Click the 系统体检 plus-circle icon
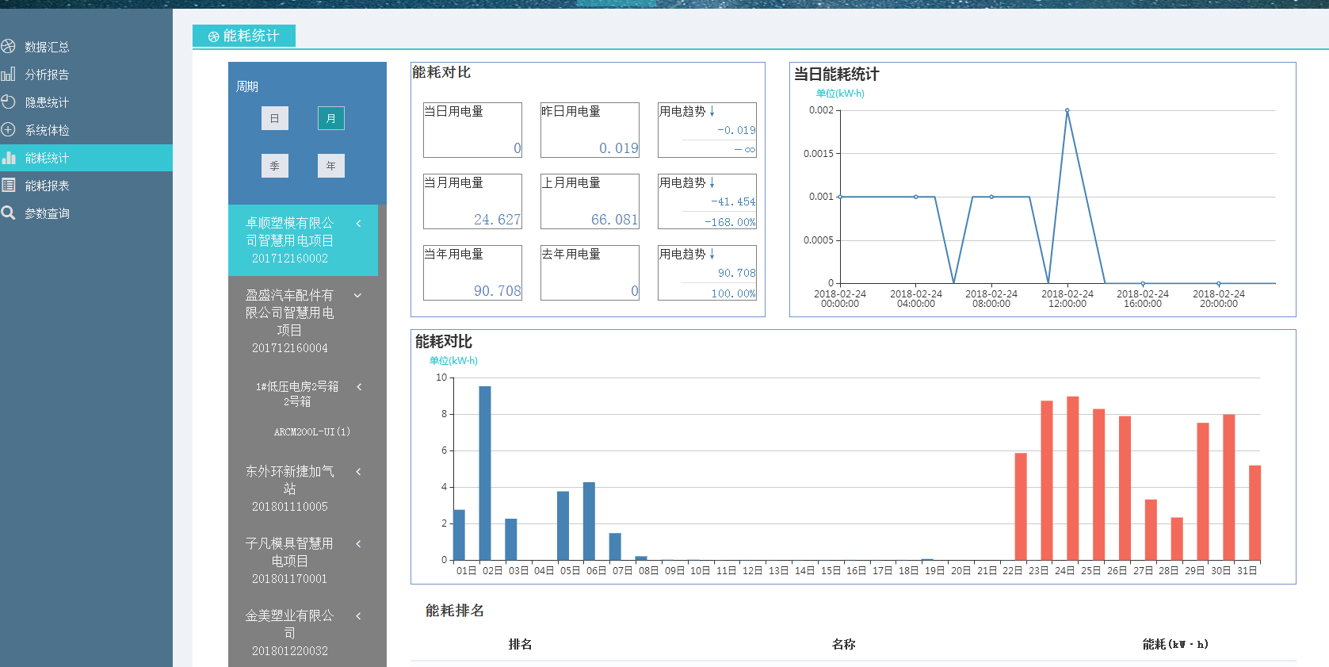This screenshot has height=667, width=1329. (x=8, y=130)
